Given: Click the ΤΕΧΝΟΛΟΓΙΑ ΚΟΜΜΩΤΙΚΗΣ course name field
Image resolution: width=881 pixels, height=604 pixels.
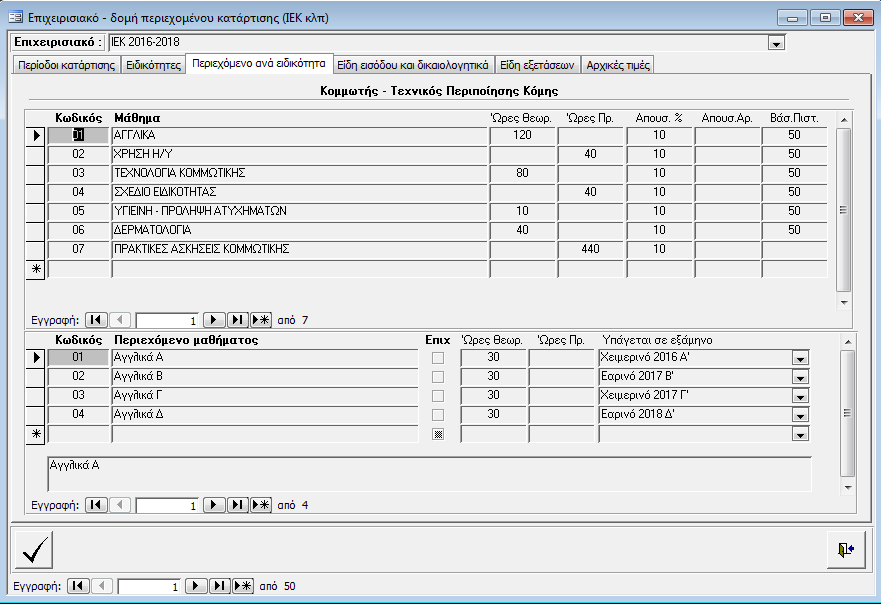Looking at the screenshot, I should coord(298,173).
